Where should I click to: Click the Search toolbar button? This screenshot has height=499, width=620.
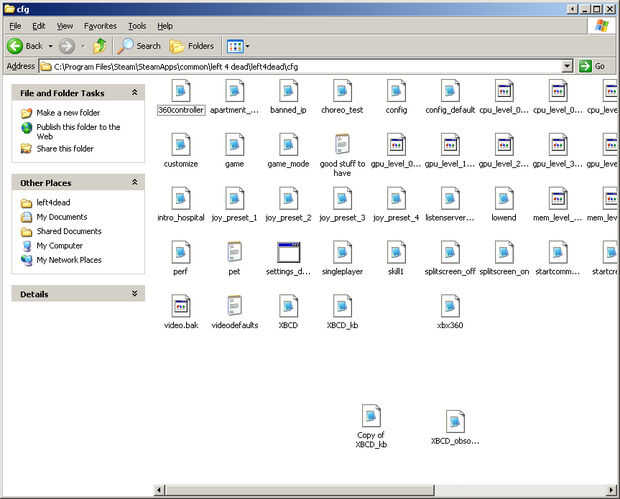139,46
